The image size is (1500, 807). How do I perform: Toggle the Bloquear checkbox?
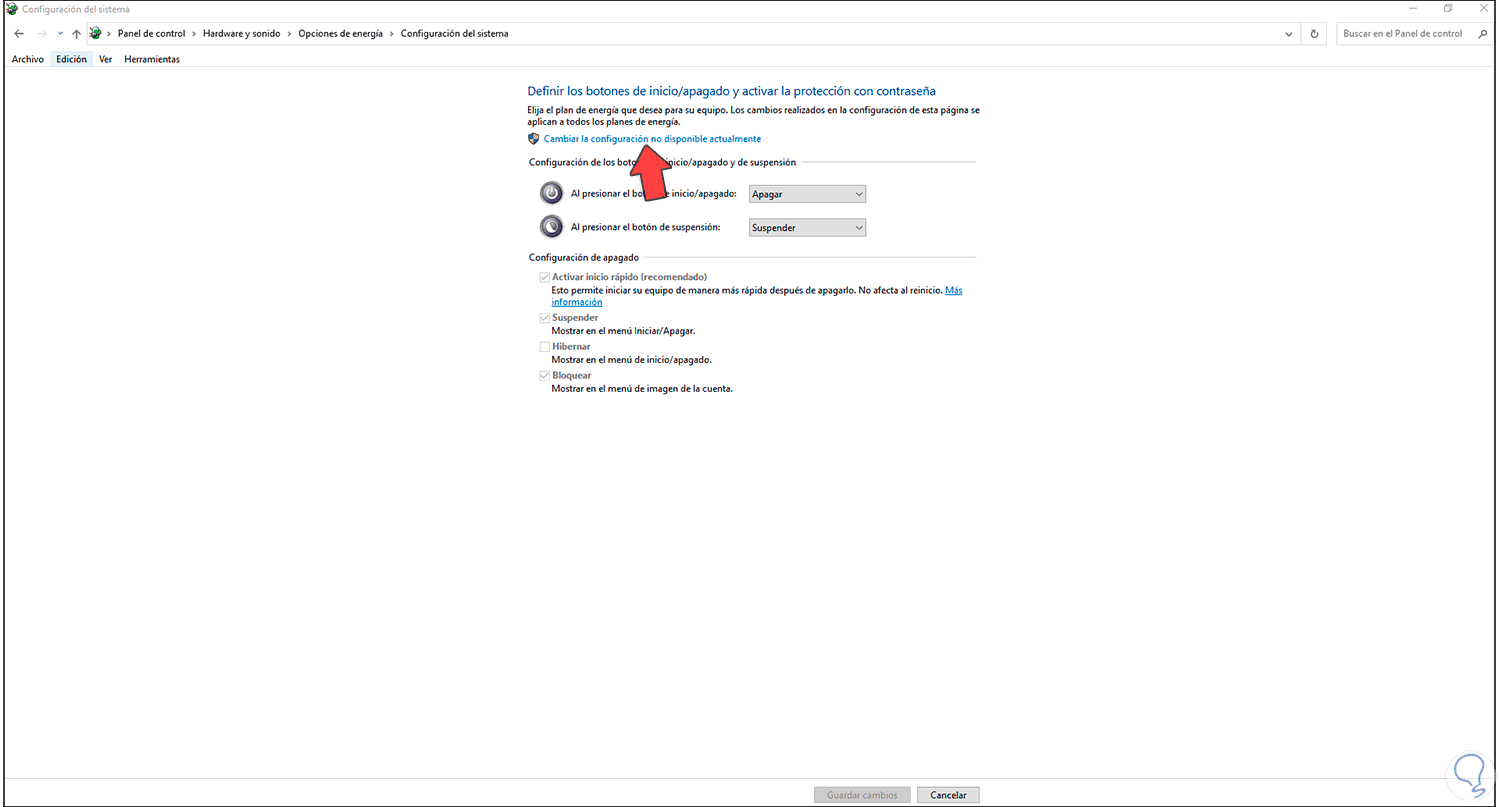545,376
